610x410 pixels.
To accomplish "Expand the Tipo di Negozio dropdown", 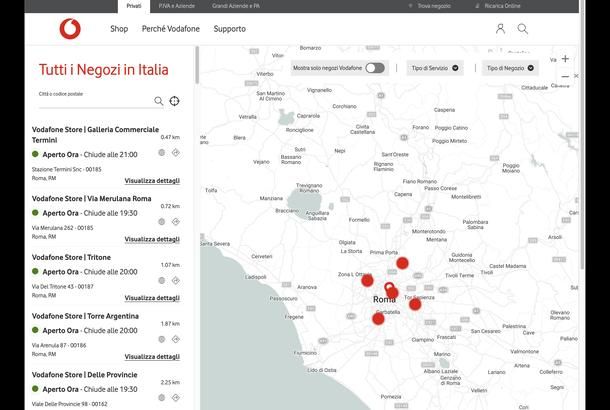I will tap(510, 68).
